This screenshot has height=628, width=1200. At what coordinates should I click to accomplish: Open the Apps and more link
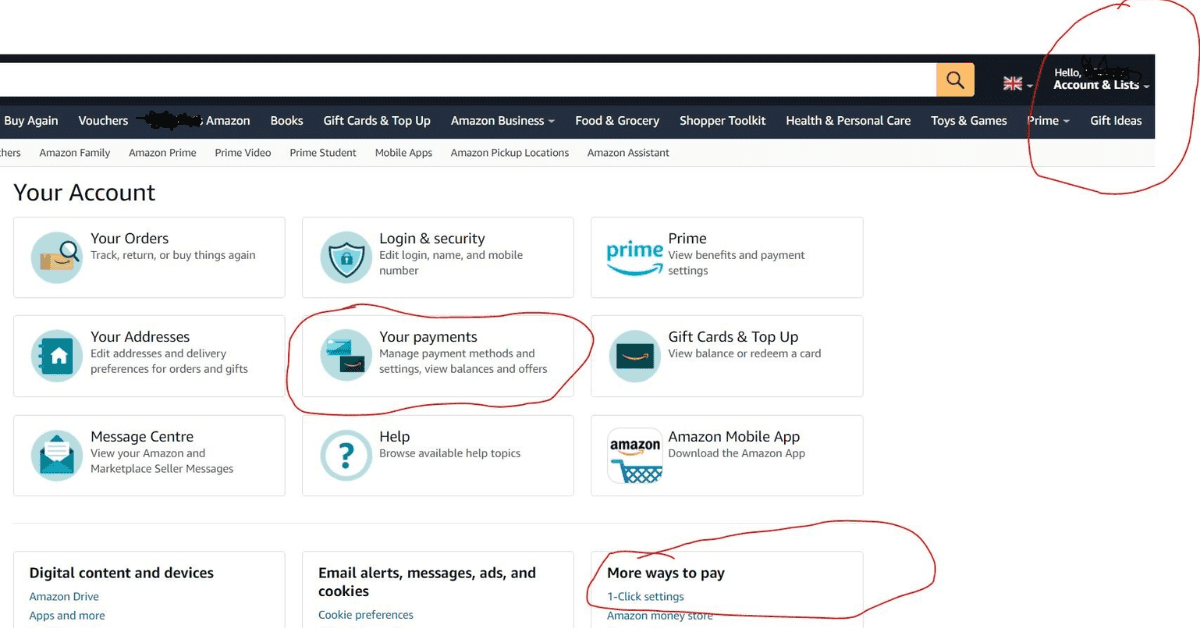(x=67, y=616)
